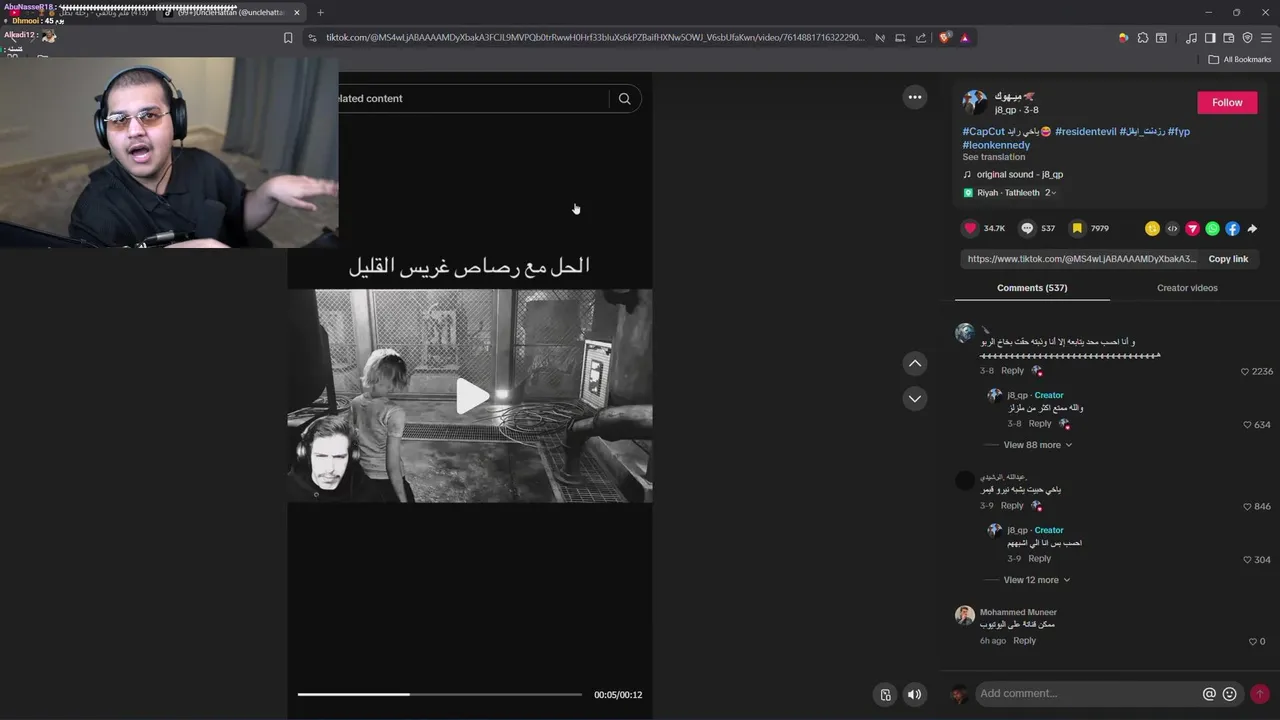This screenshot has width=1280, height=720.
Task: Open the Leo AI colorful icon
Action: click(1123, 38)
